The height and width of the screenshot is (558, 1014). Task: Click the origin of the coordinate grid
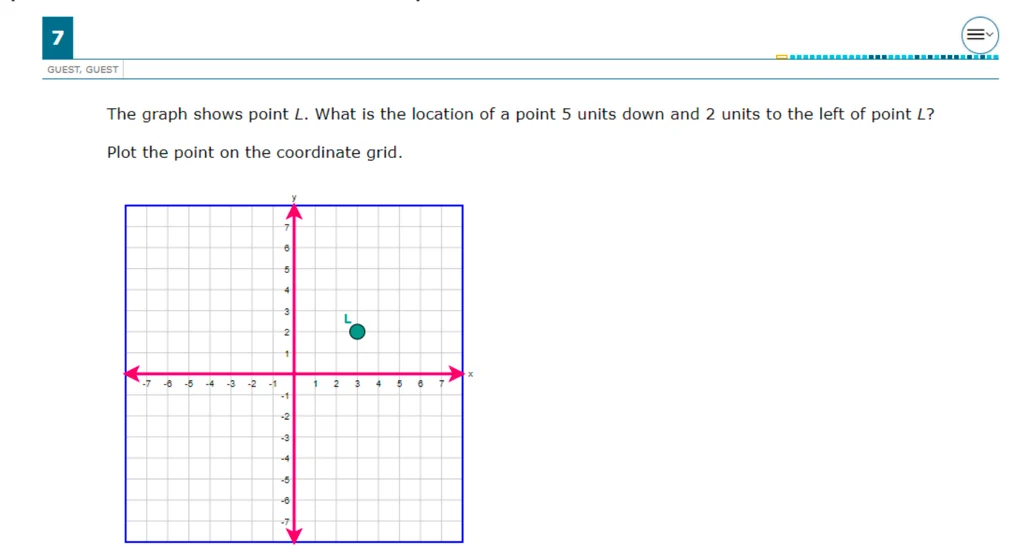point(294,374)
